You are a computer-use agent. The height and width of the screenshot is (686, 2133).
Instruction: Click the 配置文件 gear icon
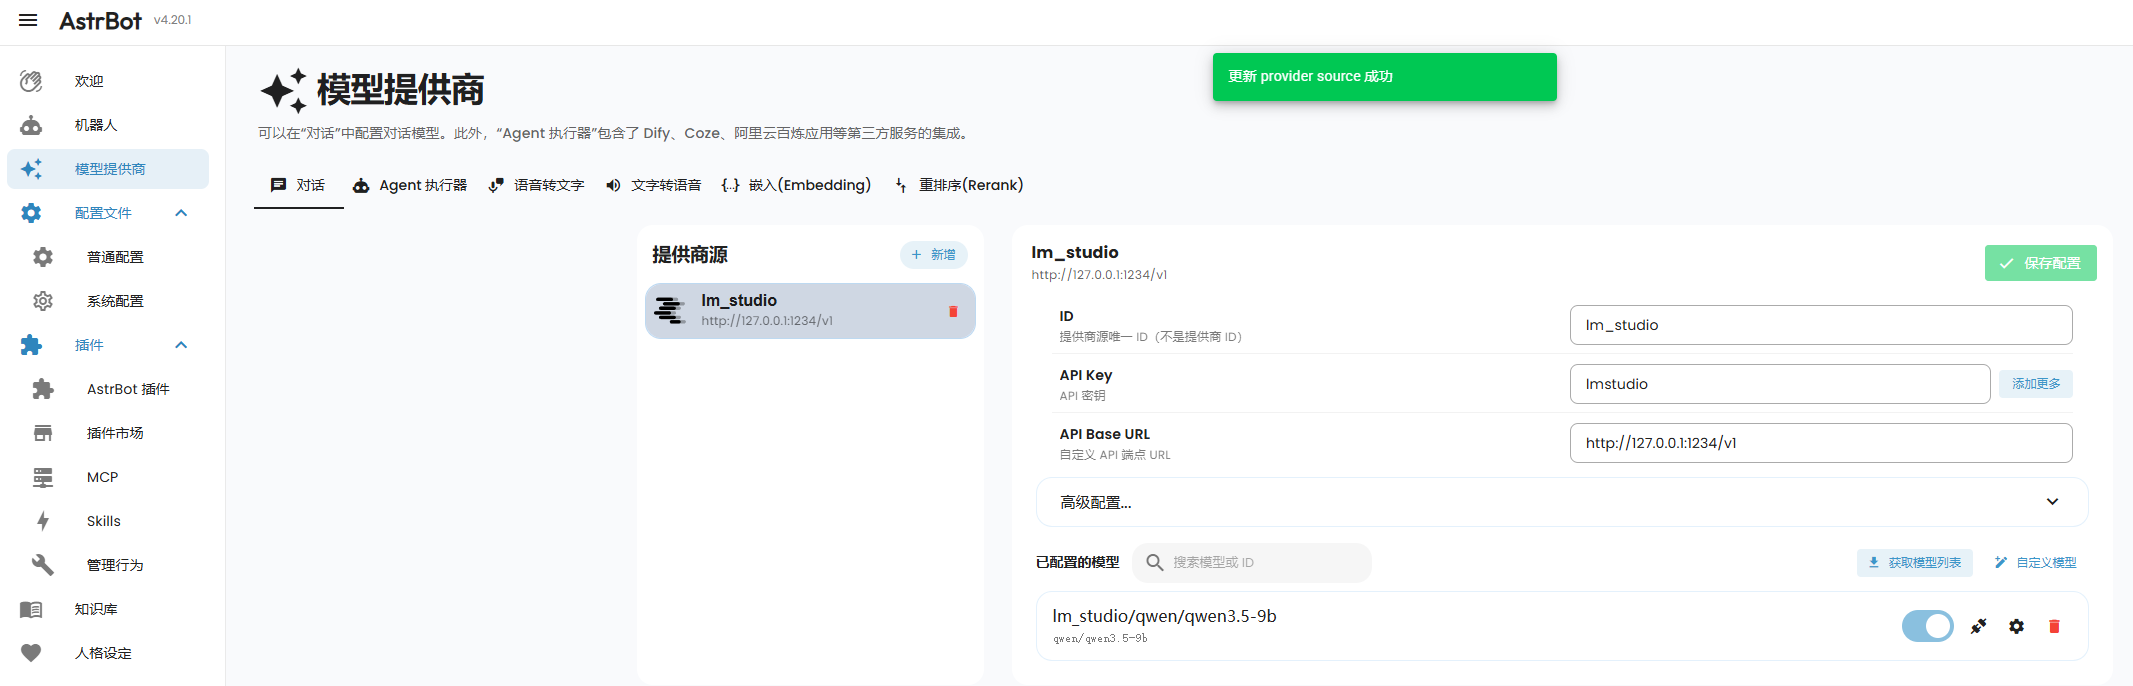point(31,213)
